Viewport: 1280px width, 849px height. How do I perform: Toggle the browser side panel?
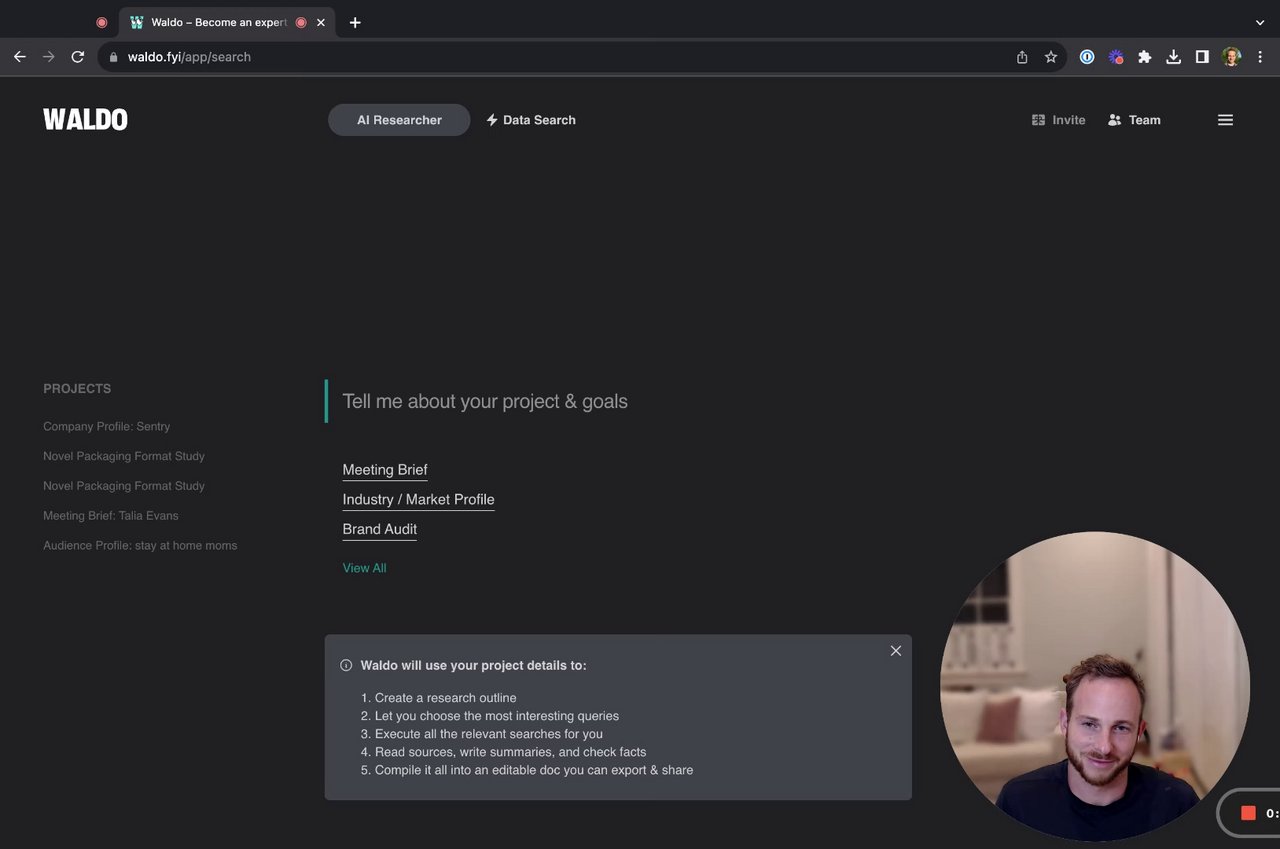[1202, 57]
